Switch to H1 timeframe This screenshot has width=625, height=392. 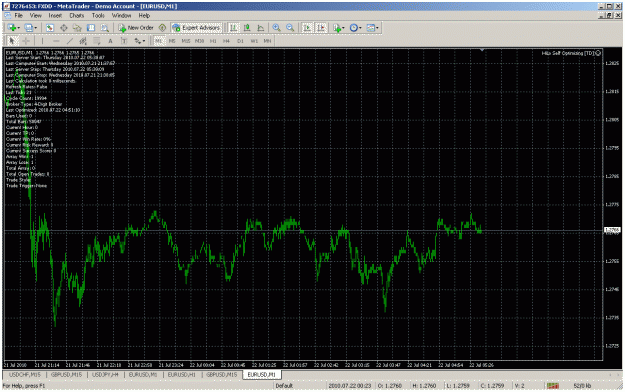click(x=213, y=41)
